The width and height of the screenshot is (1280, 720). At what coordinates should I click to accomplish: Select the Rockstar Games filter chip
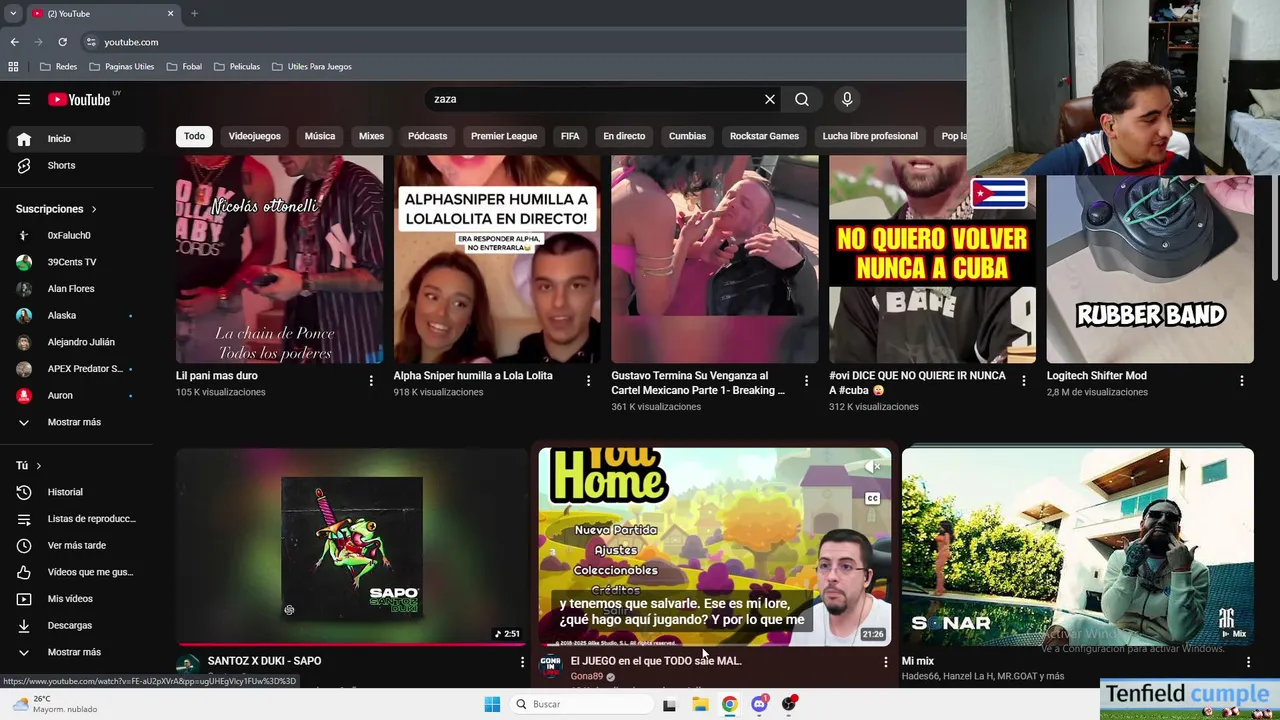(764, 136)
